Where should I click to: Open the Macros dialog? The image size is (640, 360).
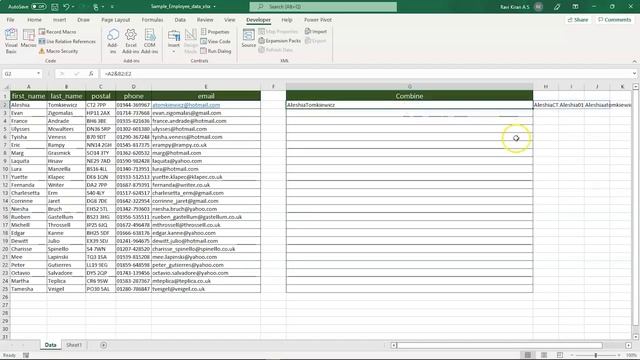(x=28, y=39)
